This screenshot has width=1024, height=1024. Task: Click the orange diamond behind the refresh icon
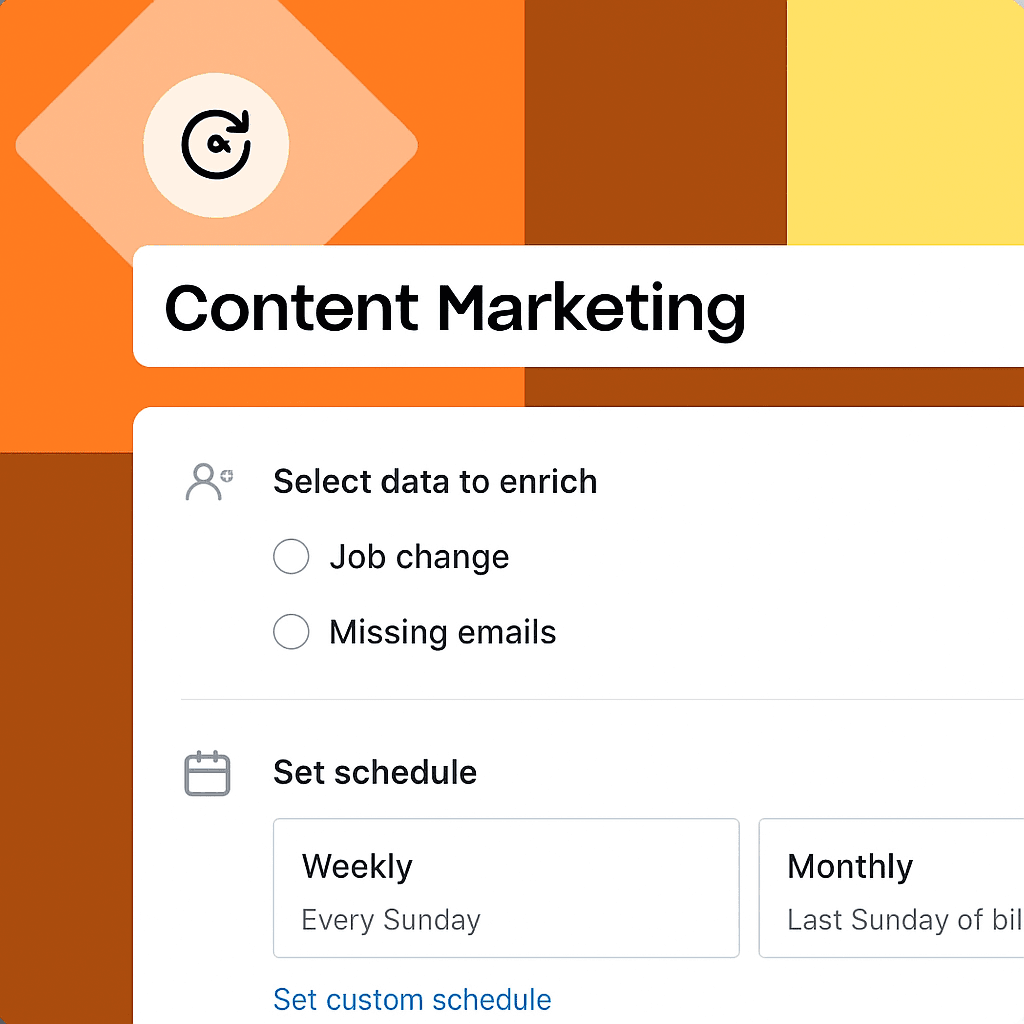(x=90, y=145)
